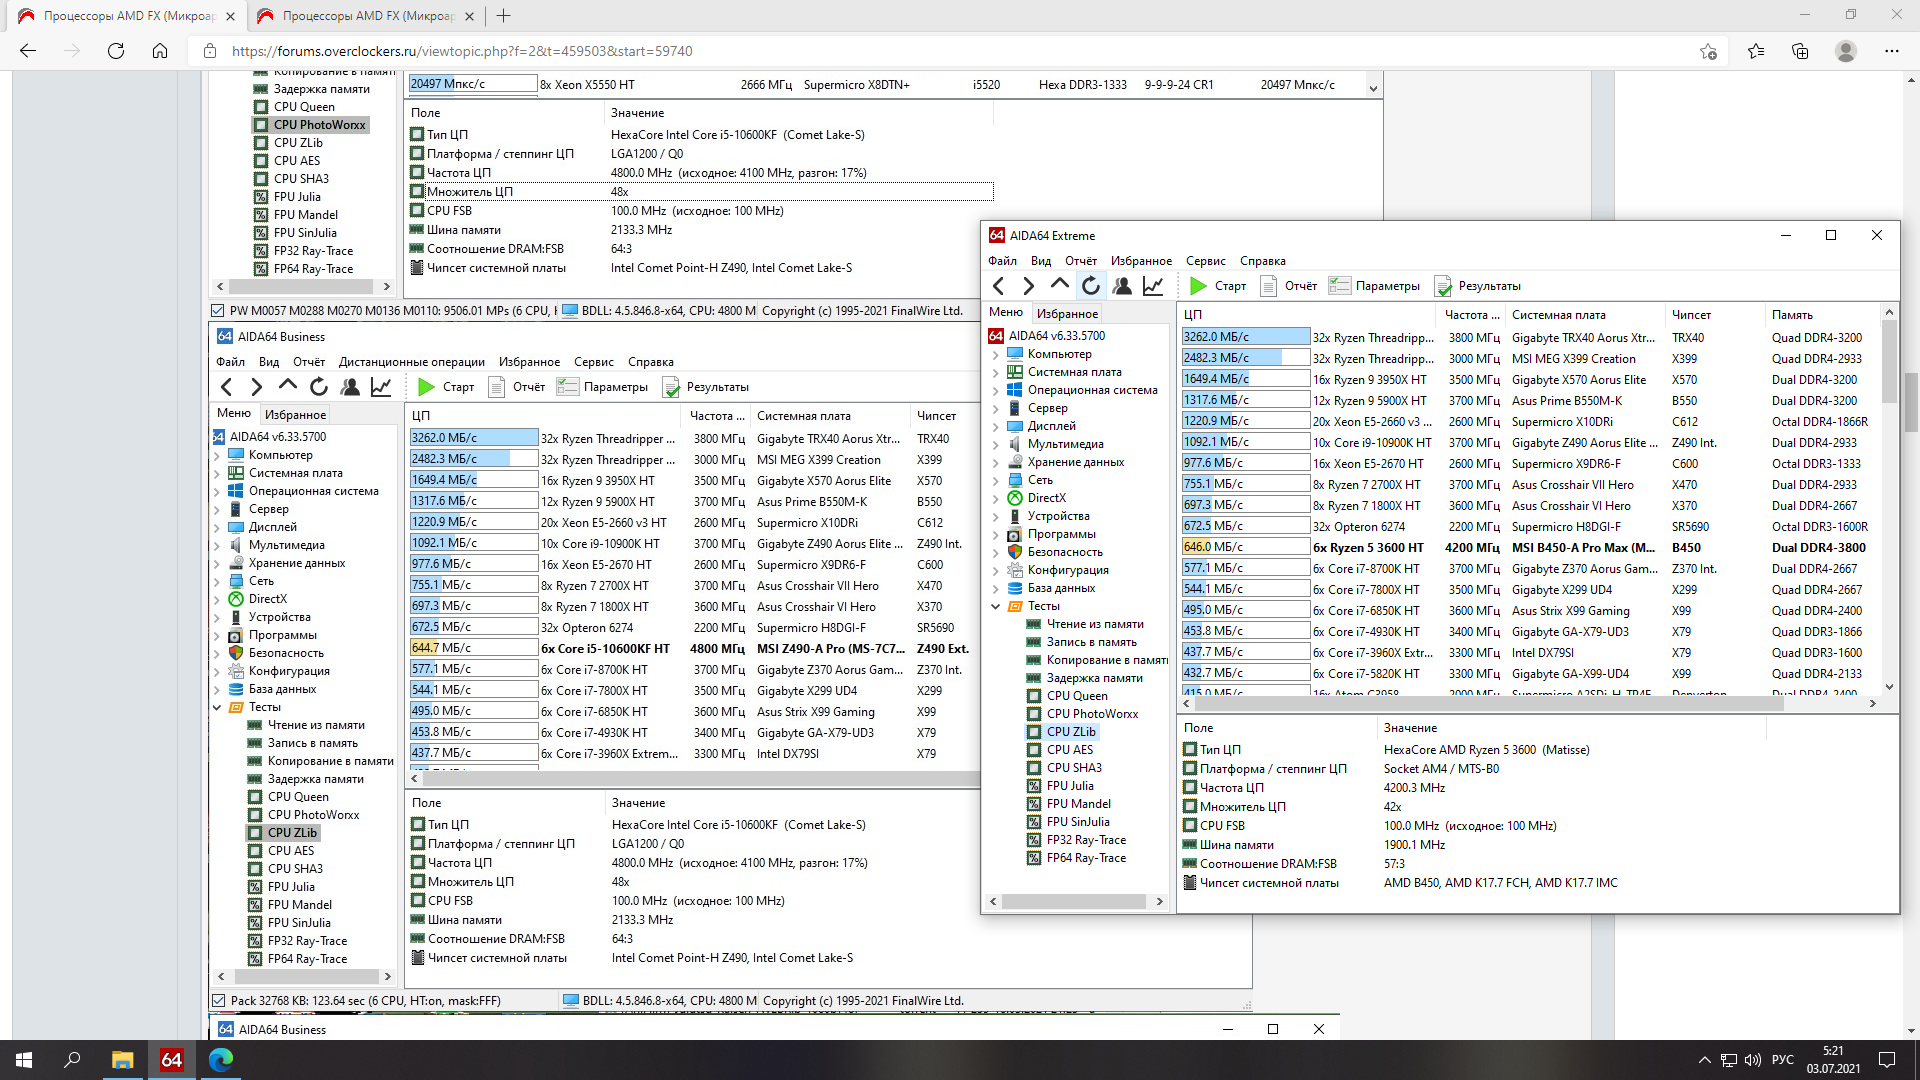Toggle the checkbox next to PW M0057 status line

[217, 311]
